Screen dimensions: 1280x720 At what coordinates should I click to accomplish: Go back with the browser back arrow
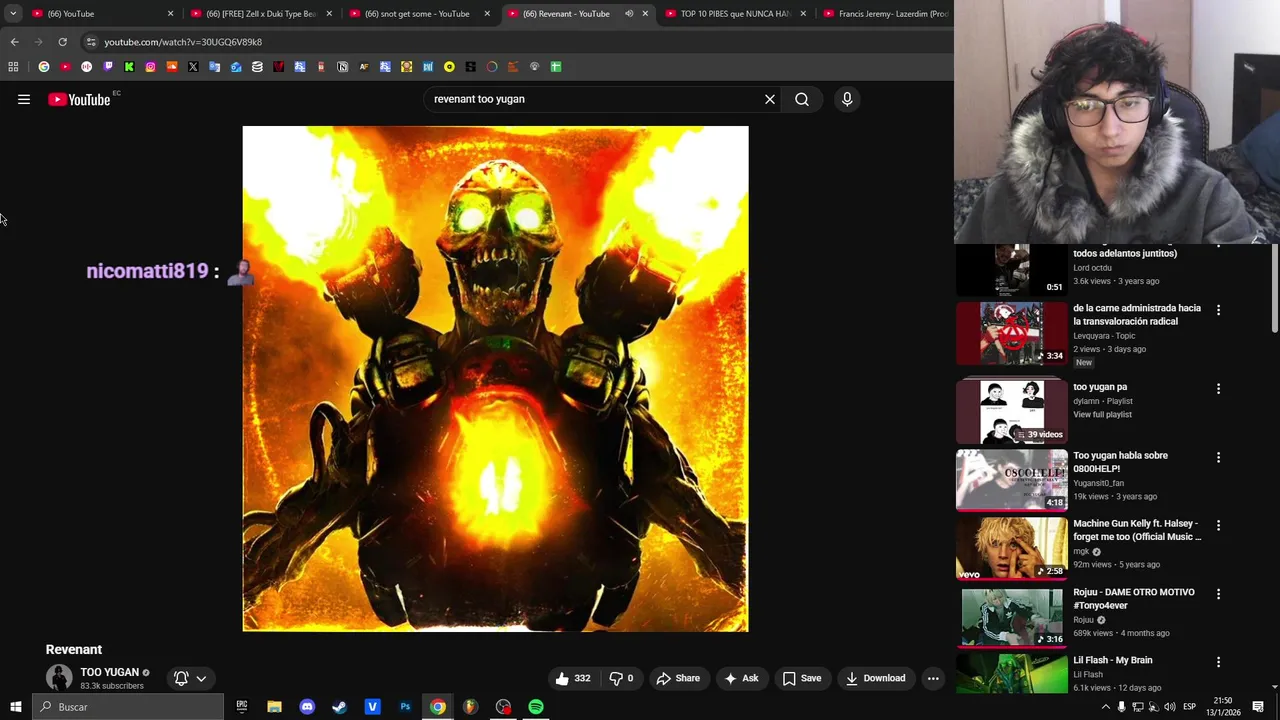coord(14,42)
